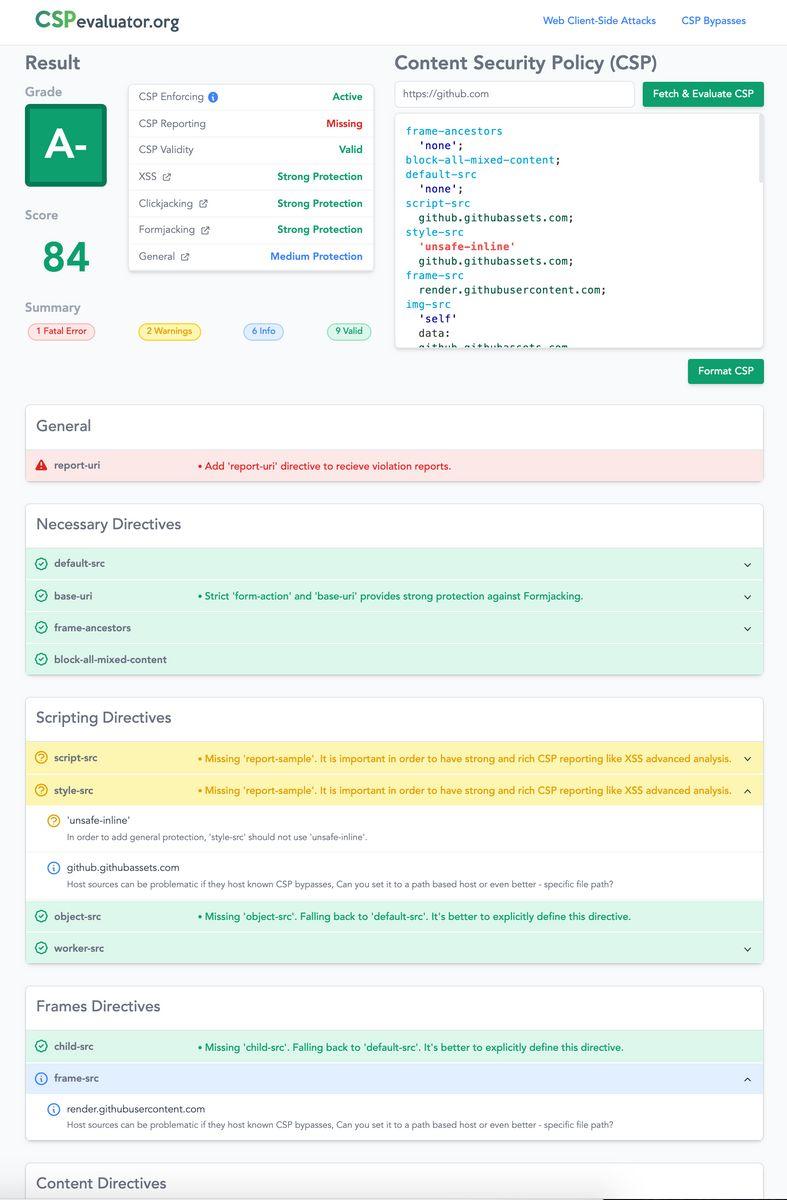The height and width of the screenshot is (1200, 787).
Task: Collapse the frame-src directive details
Action: 747,1079
